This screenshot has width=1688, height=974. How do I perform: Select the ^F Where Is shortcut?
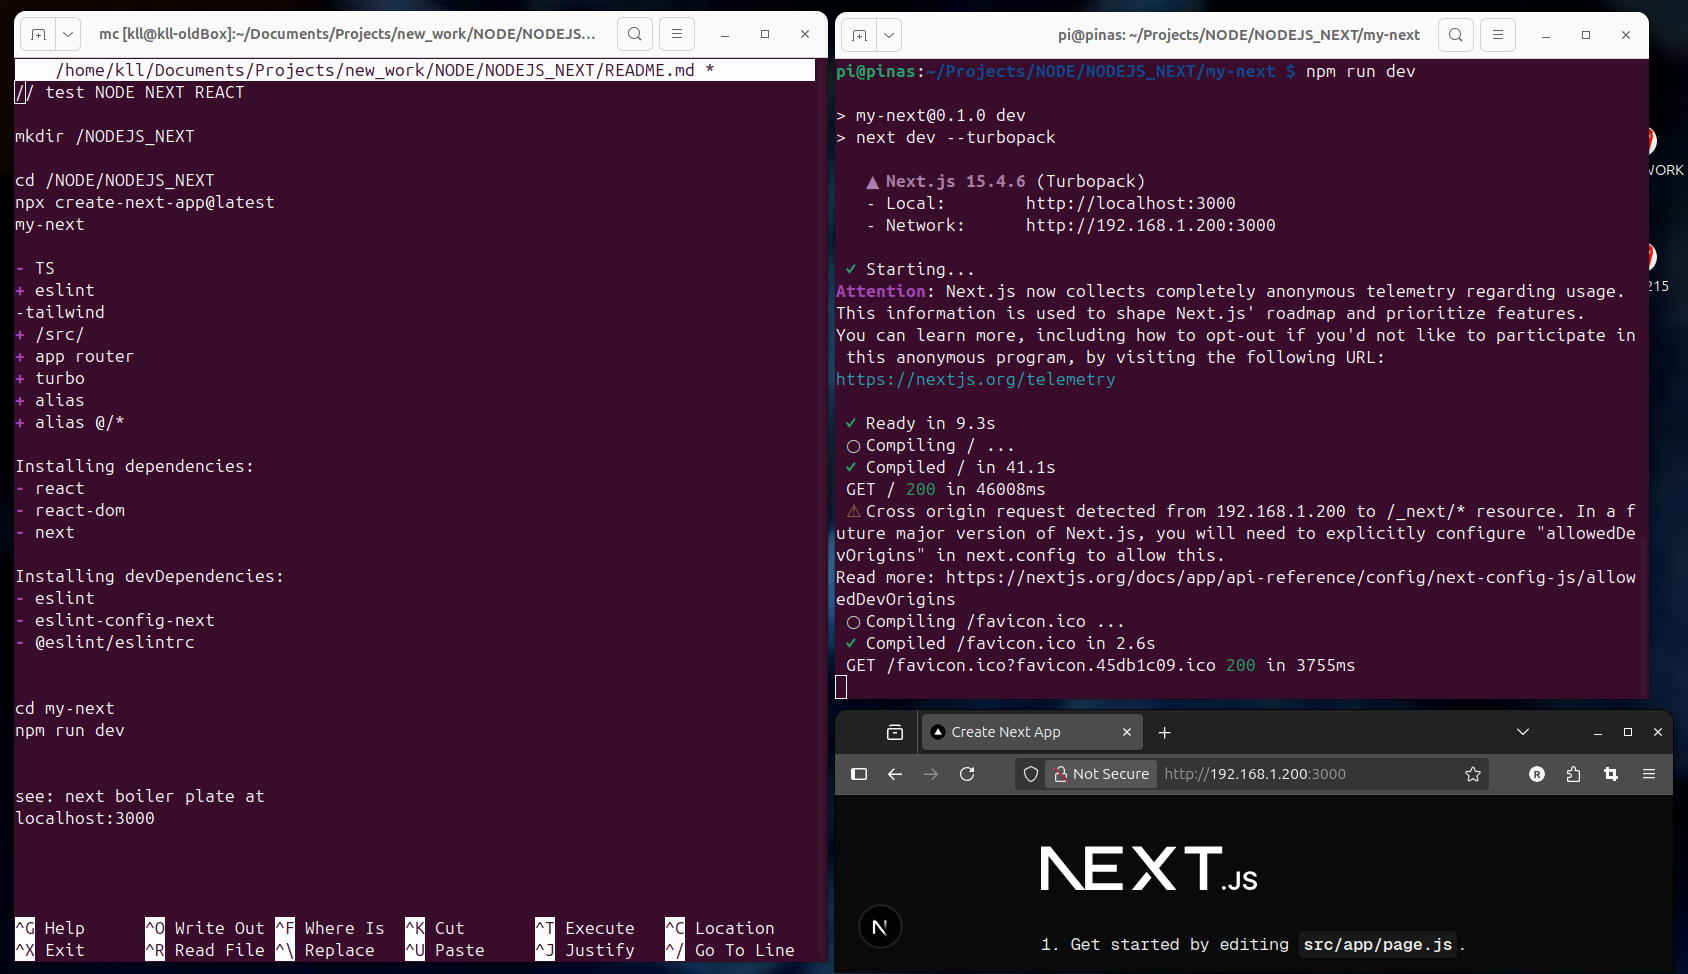330,928
